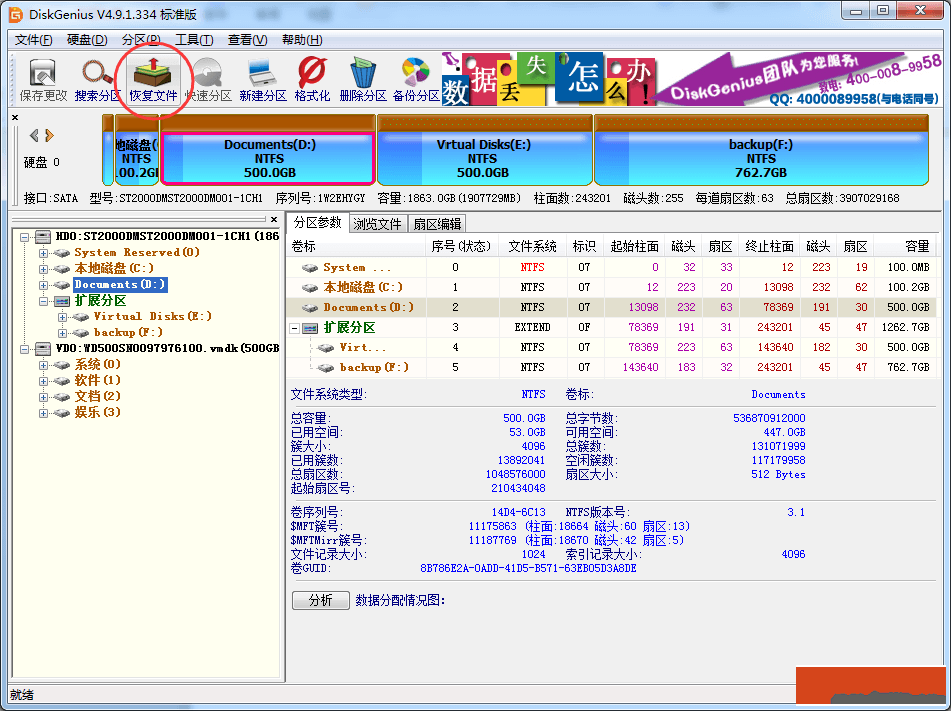951x711 pixels.
Task: Select Documents(D:) in the tree
Action: click(119, 284)
